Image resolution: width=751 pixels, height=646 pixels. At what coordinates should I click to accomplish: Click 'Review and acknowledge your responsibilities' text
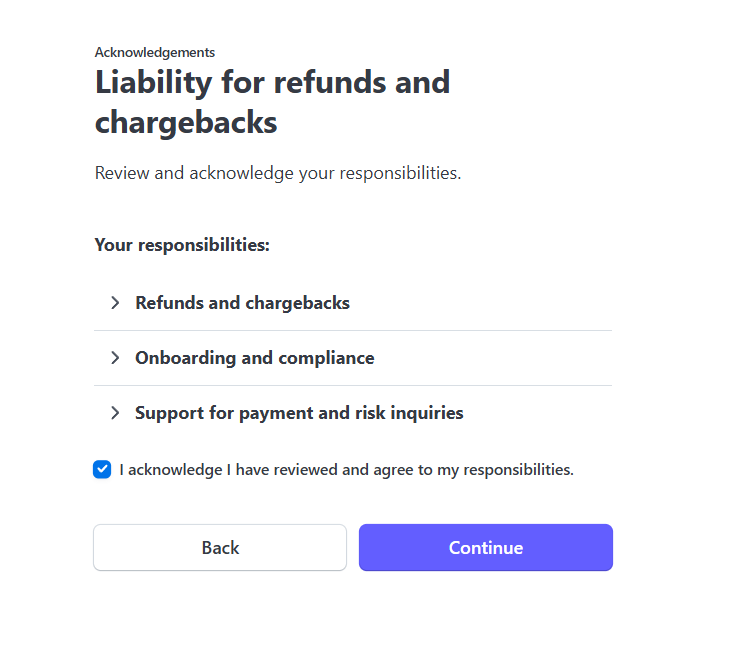(278, 173)
